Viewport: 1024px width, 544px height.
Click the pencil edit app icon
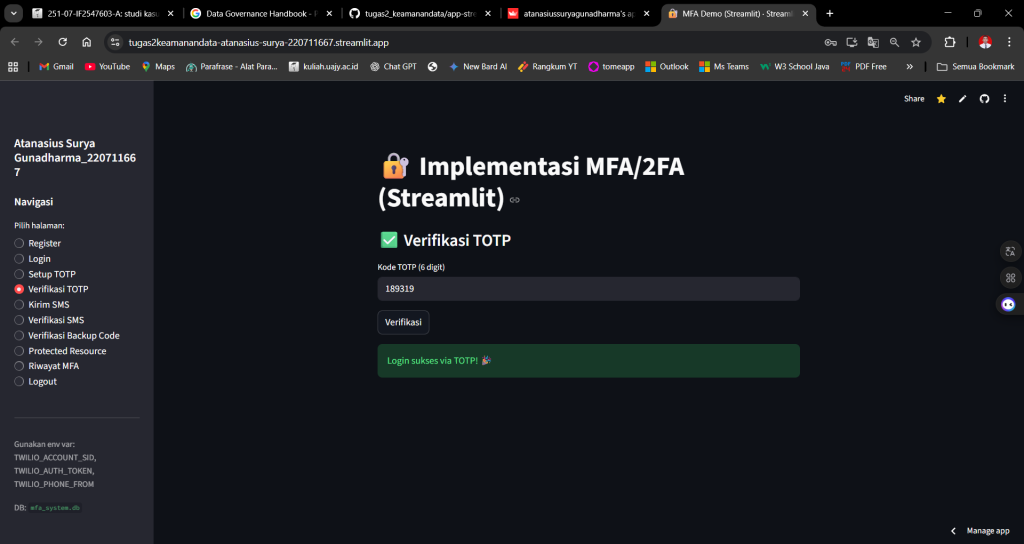[x=963, y=99]
